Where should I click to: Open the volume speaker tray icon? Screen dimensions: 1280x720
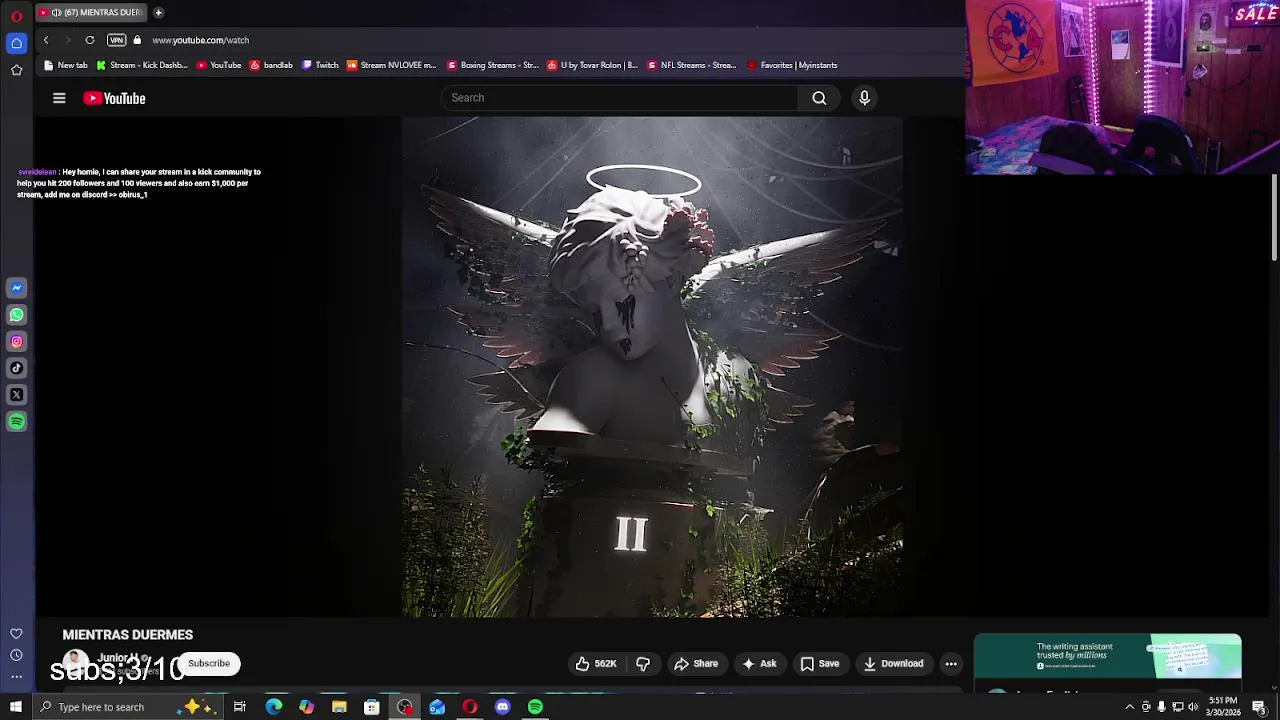pos(1193,707)
